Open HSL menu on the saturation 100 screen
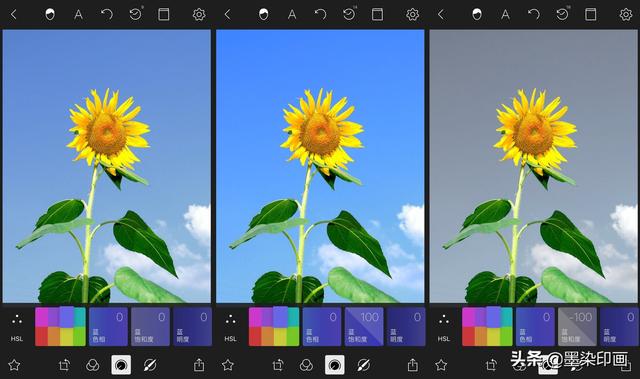 pyautogui.click(x=230, y=327)
